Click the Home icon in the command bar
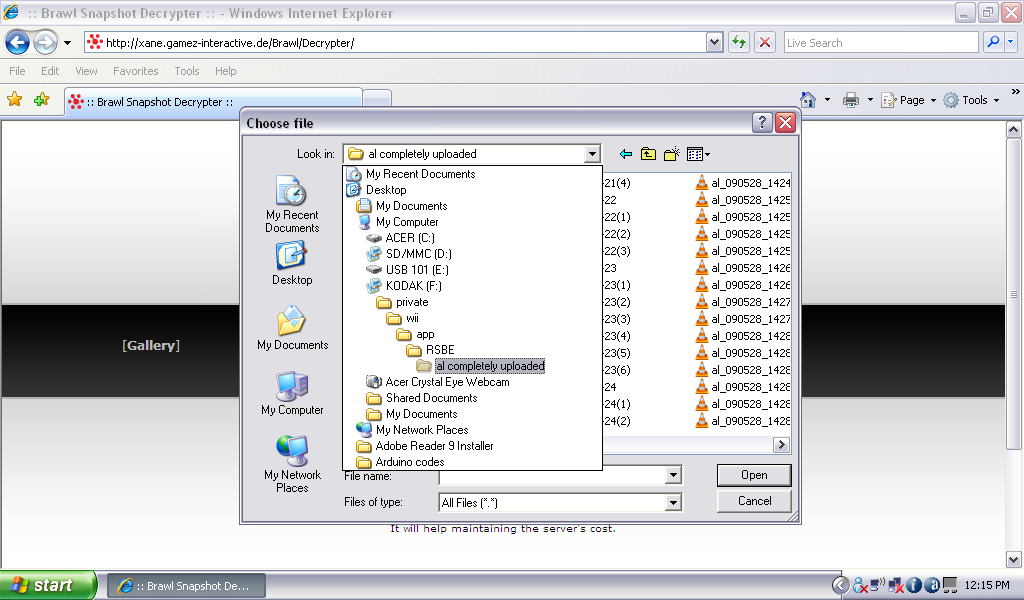The image size is (1024, 600). coord(808,100)
